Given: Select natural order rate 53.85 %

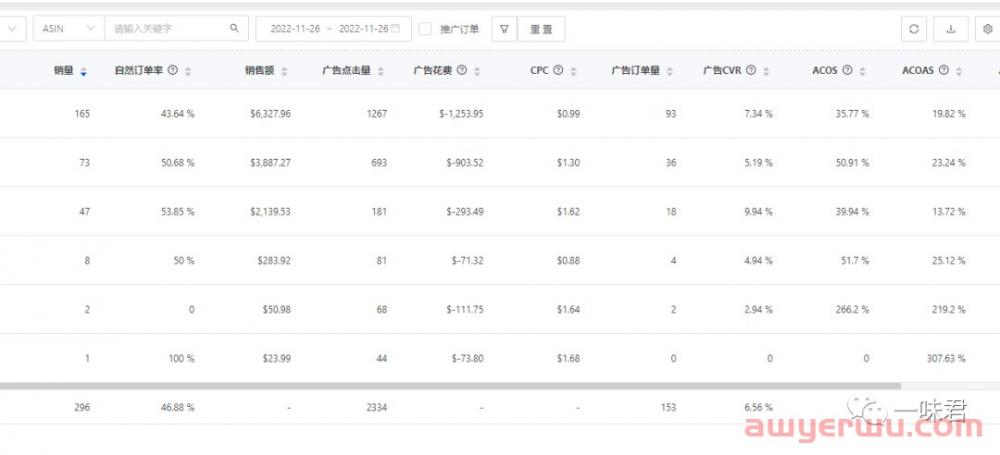Looking at the screenshot, I should click(x=178, y=211).
